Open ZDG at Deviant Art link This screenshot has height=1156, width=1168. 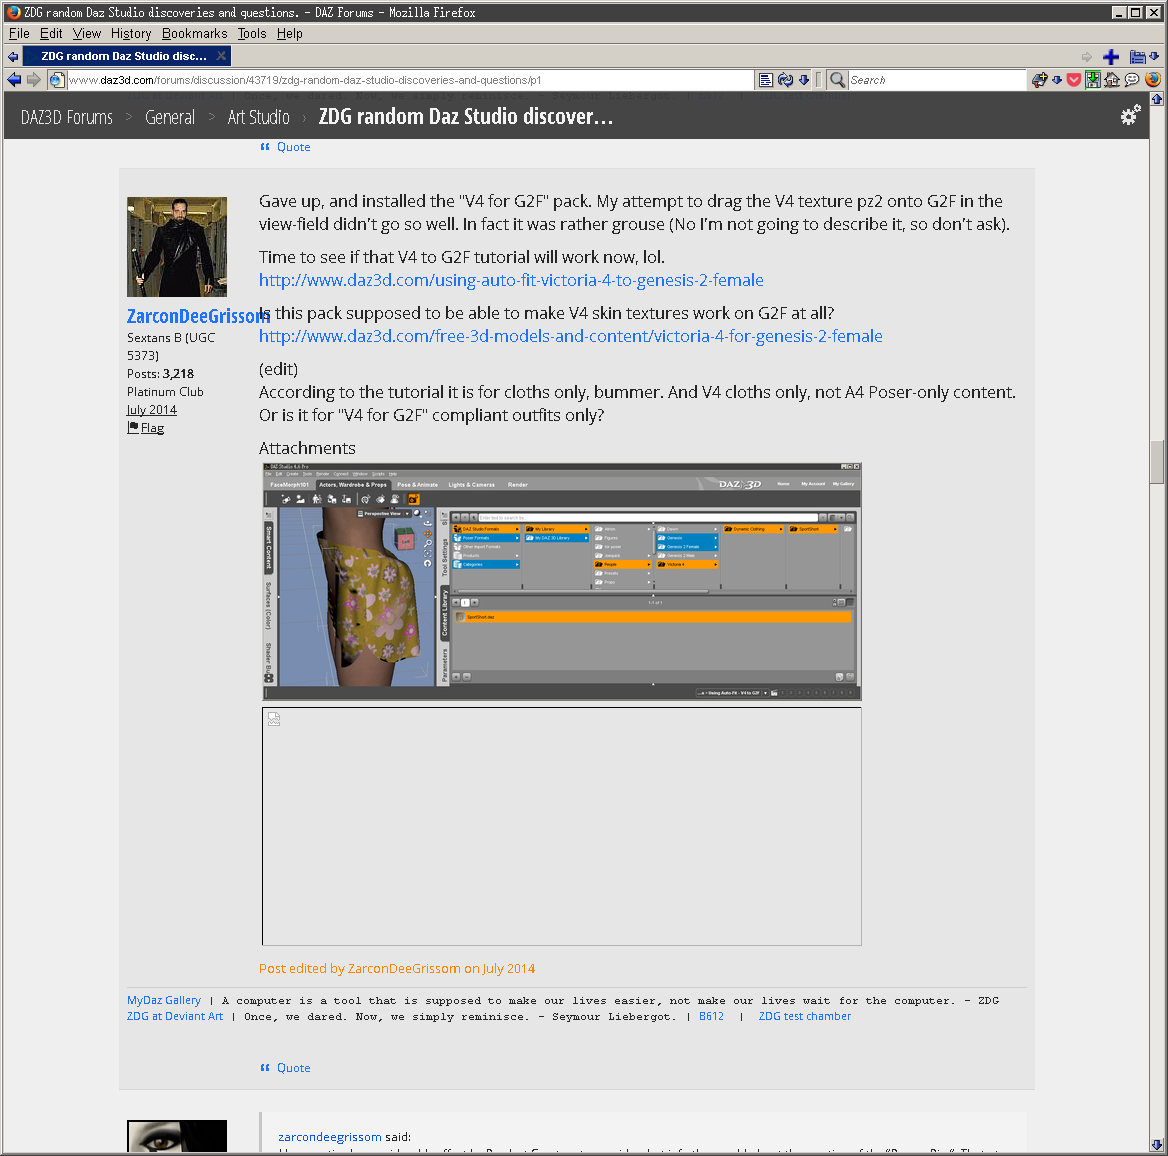(x=175, y=1016)
